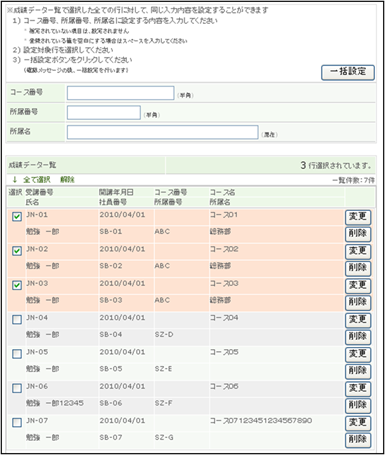Click コース07123451234567890 course name
385x455 pixels.
pos(261,421)
